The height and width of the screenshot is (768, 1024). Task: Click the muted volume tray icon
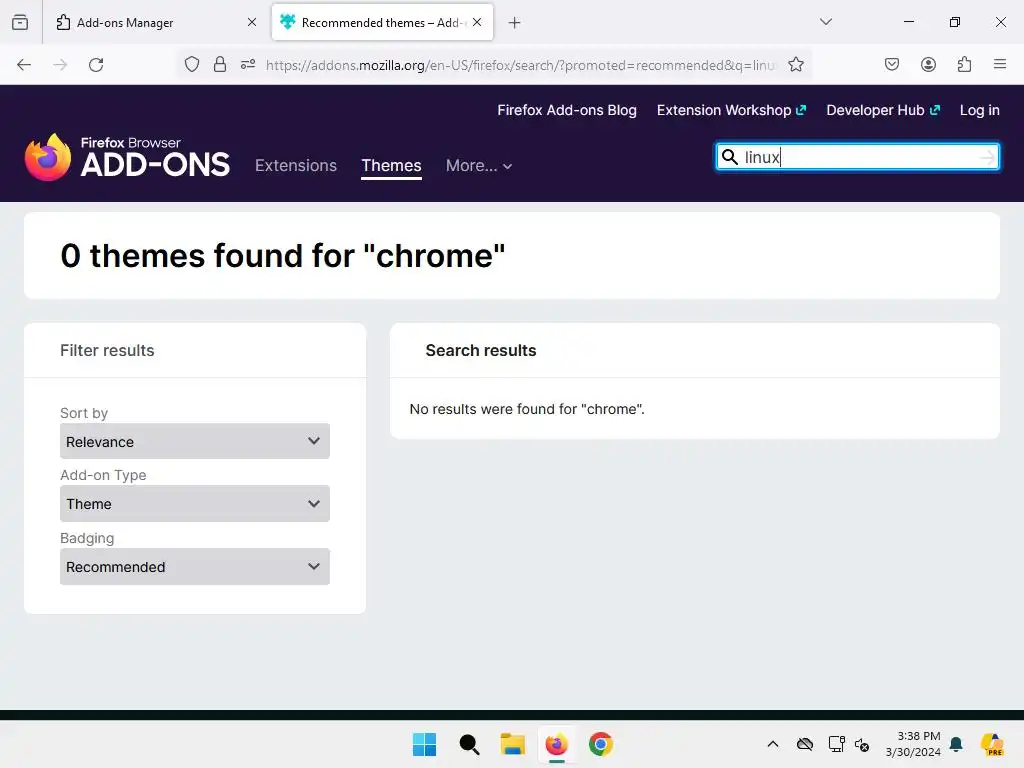point(862,744)
